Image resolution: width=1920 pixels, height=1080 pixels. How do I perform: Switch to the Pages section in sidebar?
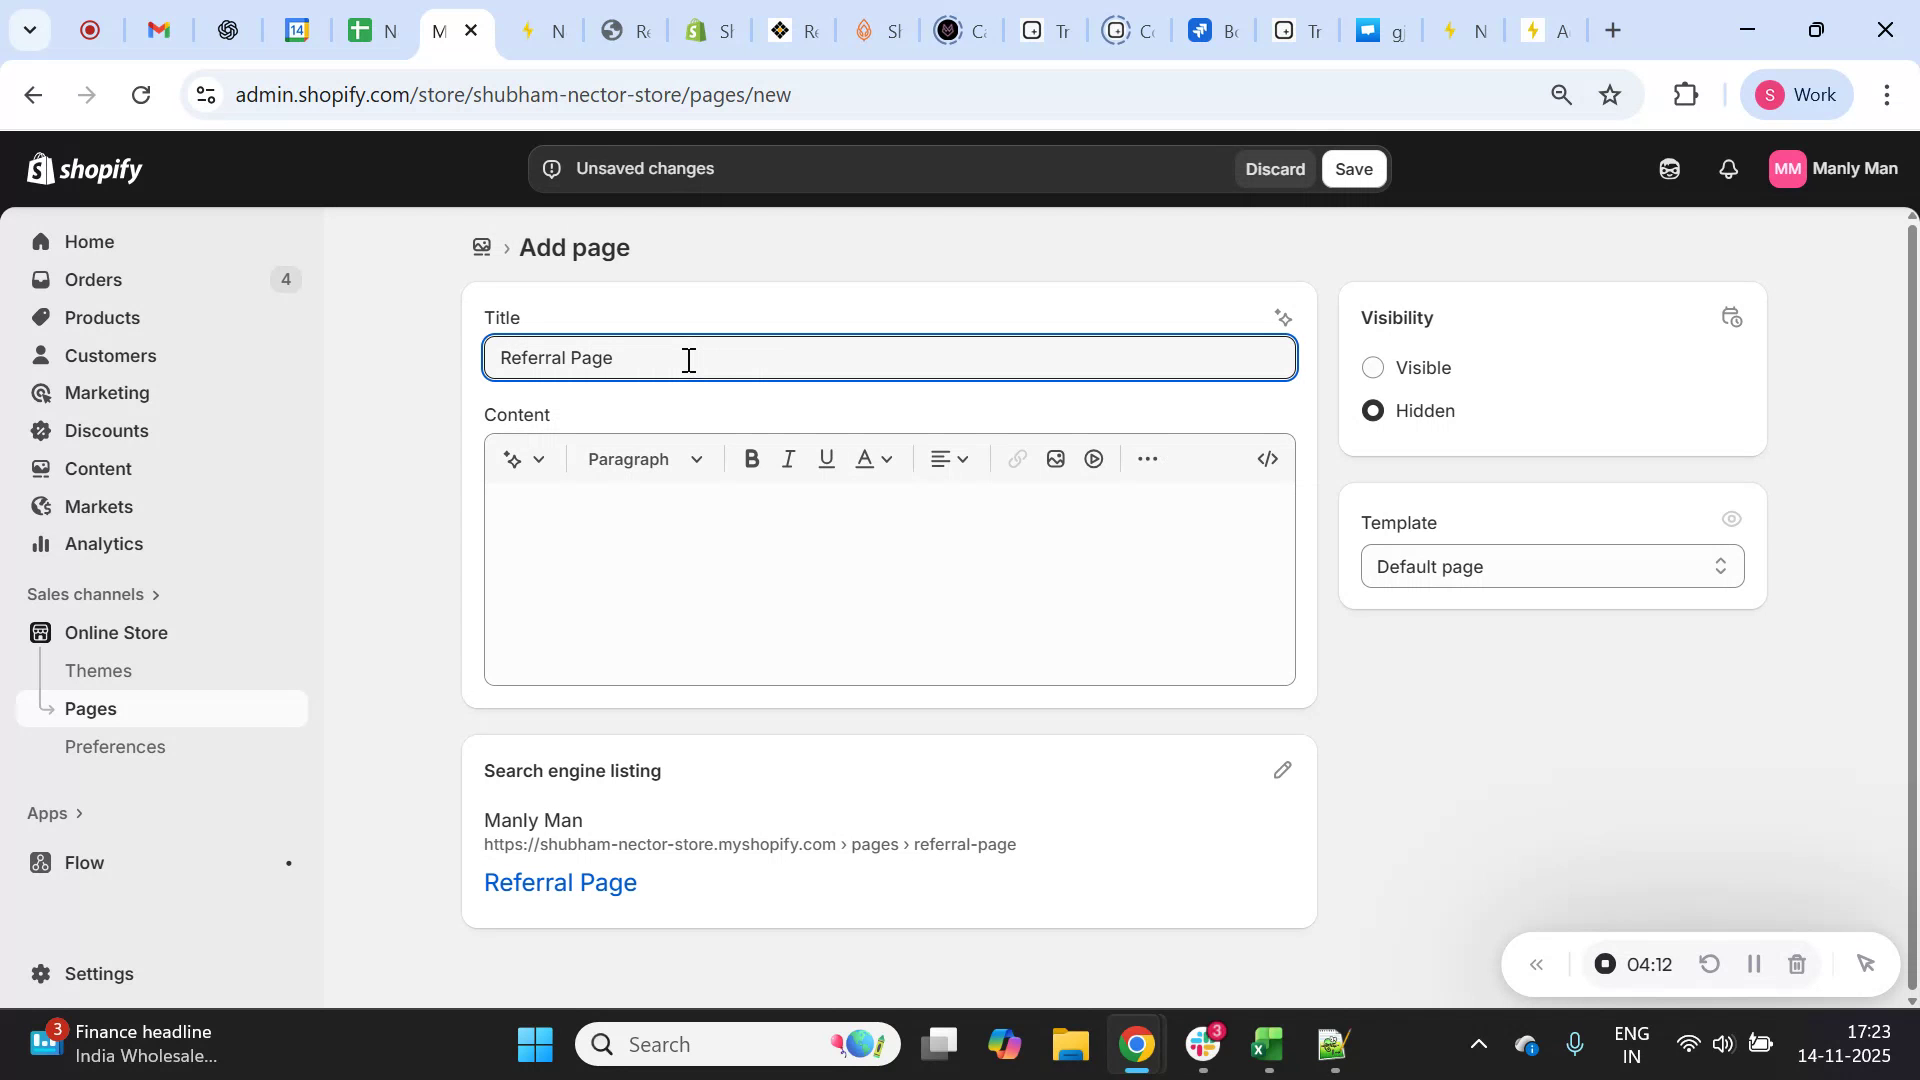pos(90,707)
